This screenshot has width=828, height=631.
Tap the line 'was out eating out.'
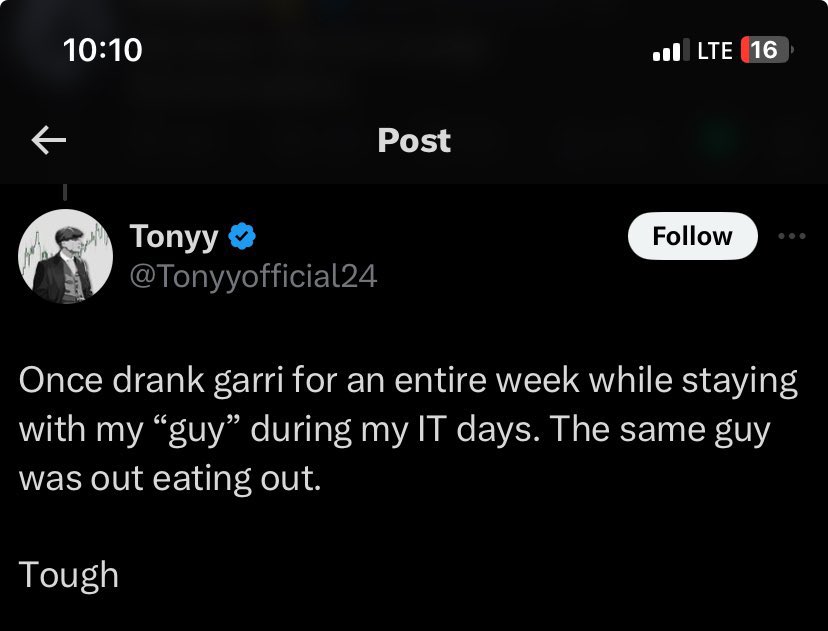click(170, 478)
